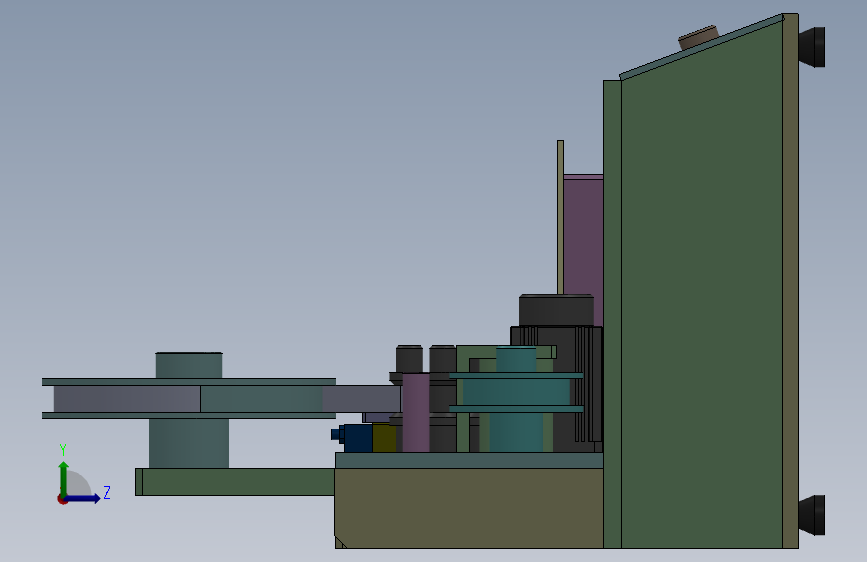
Task: Click the red X axis dot at triad origin
Action: (x=62, y=499)
